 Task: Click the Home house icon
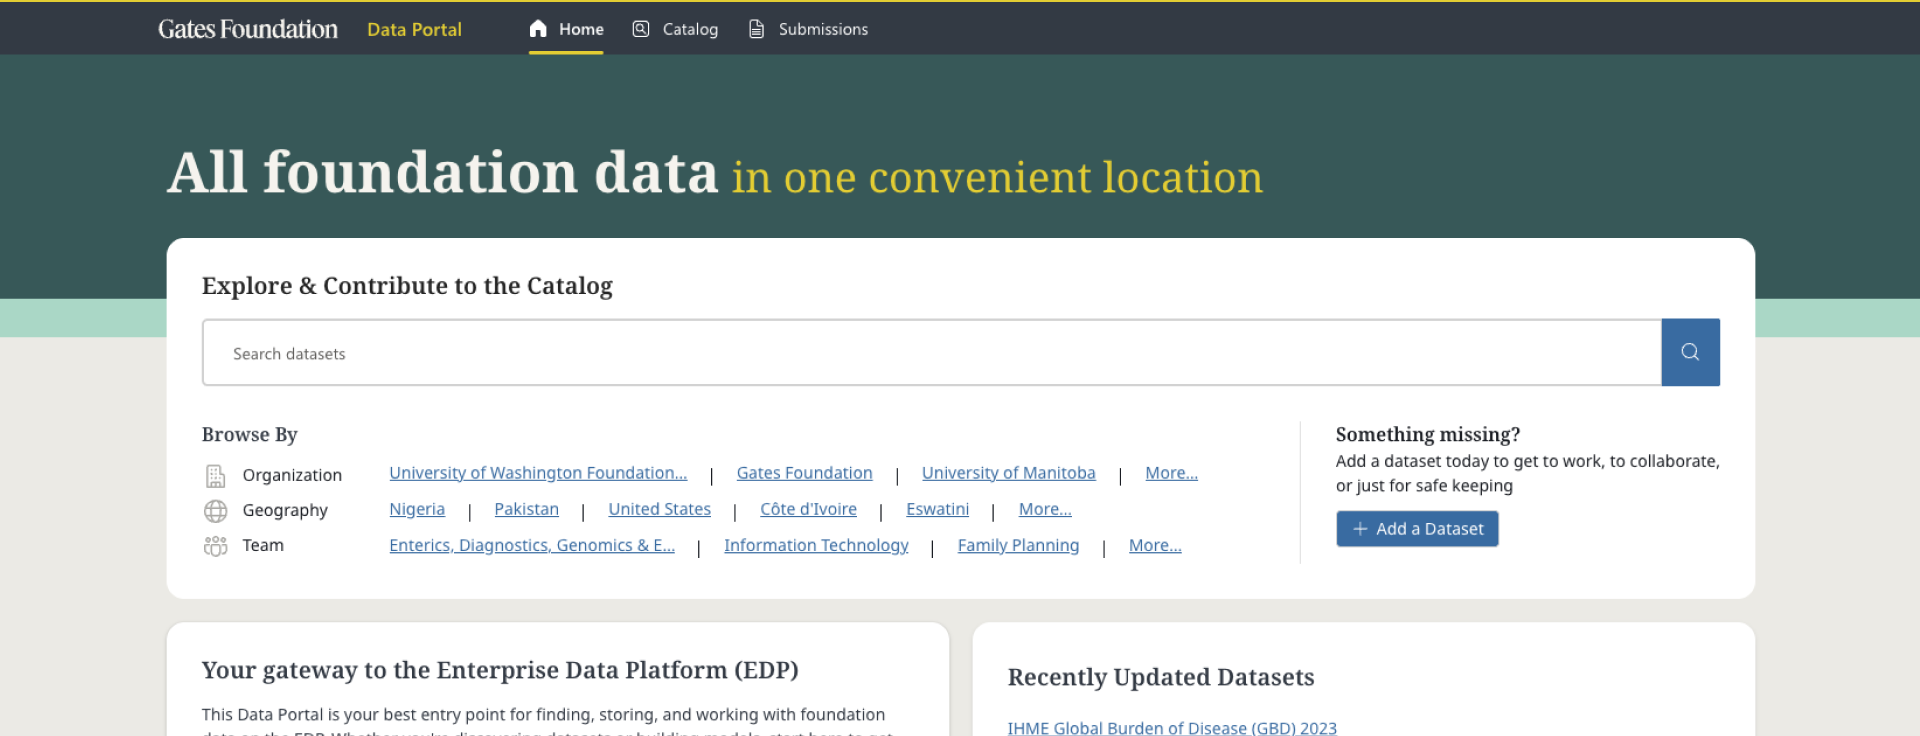tap(538, 29)
